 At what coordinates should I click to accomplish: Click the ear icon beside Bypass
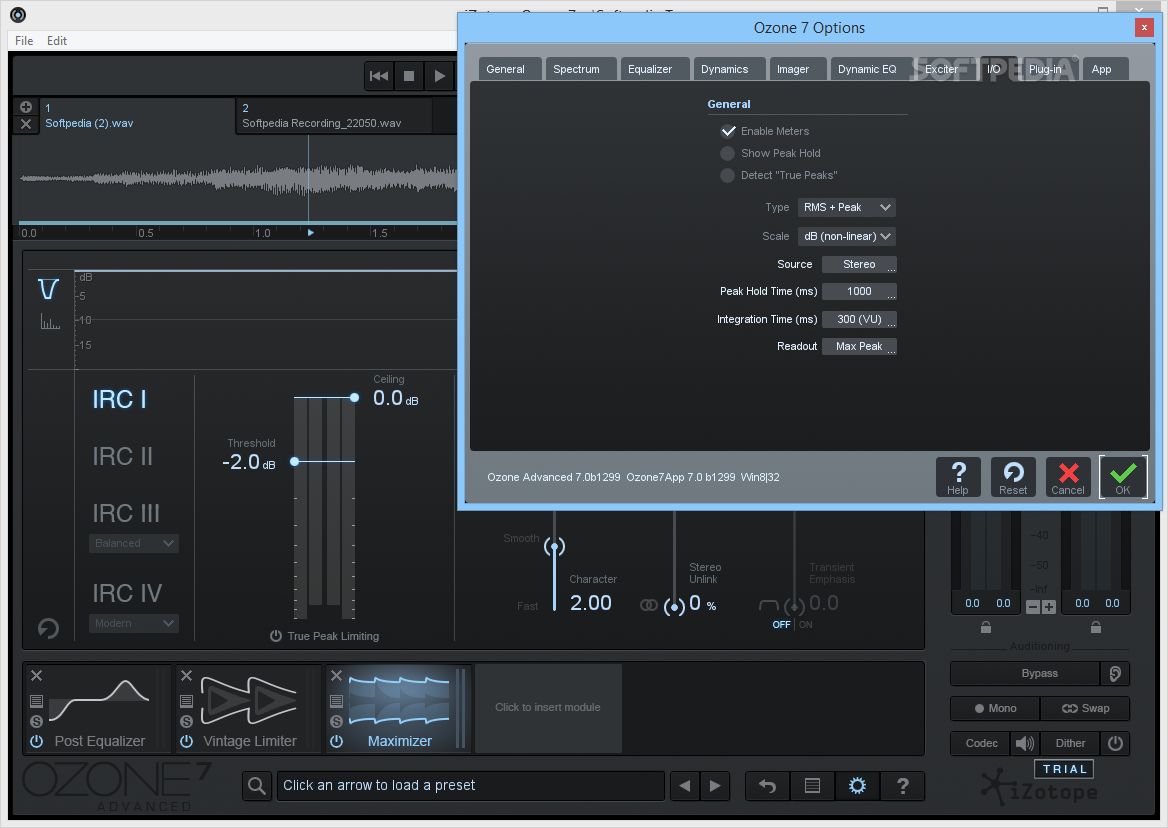(x=1115, y=673)
